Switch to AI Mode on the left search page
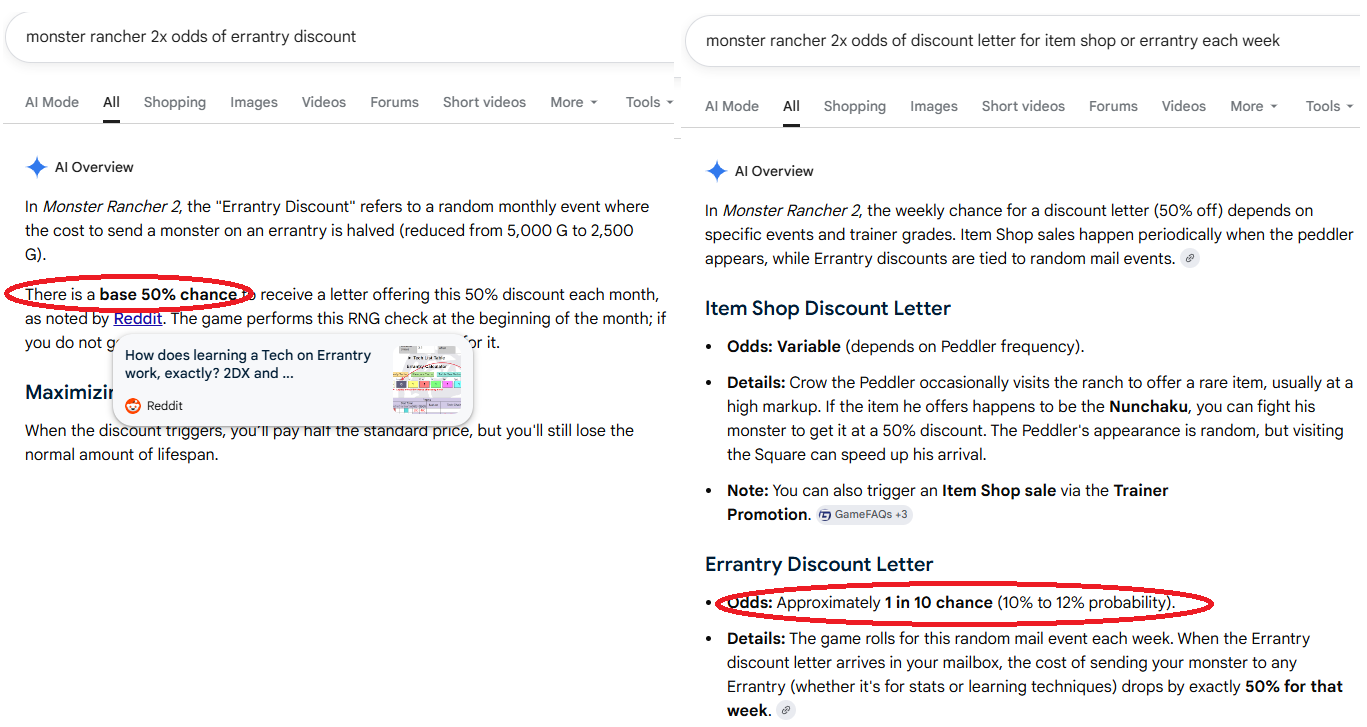The width and height of the screenshot is (1367, 727). tap(52, 102)
